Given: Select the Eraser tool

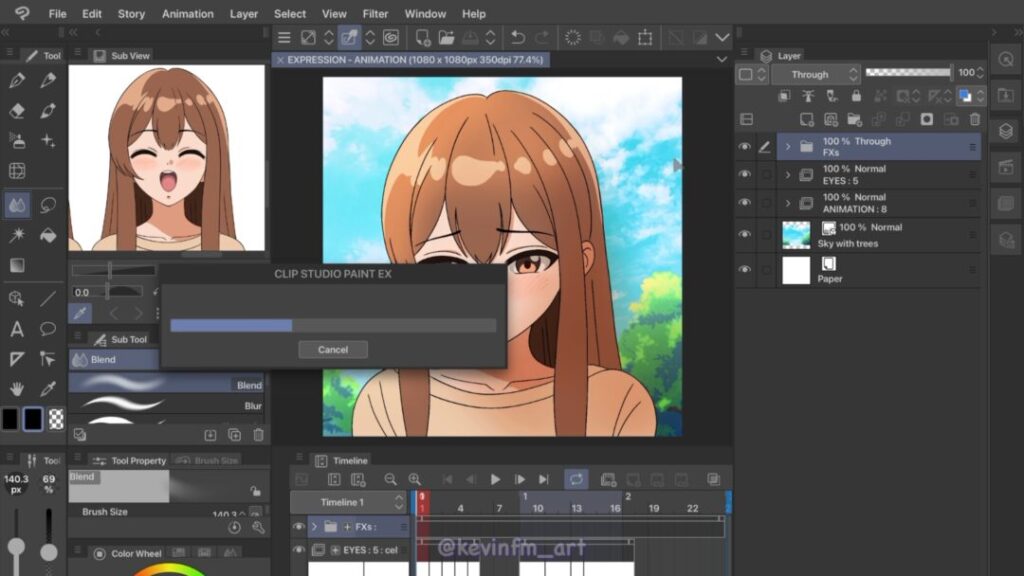Looking at the screenshot, I should click(17, 111).
